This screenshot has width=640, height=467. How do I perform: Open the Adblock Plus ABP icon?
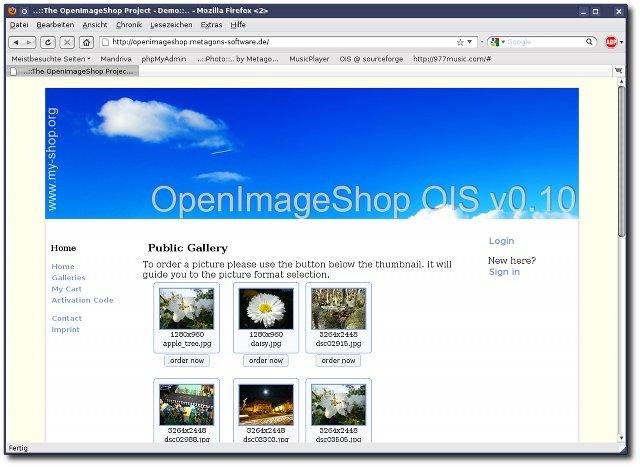[x=611, y=42]
